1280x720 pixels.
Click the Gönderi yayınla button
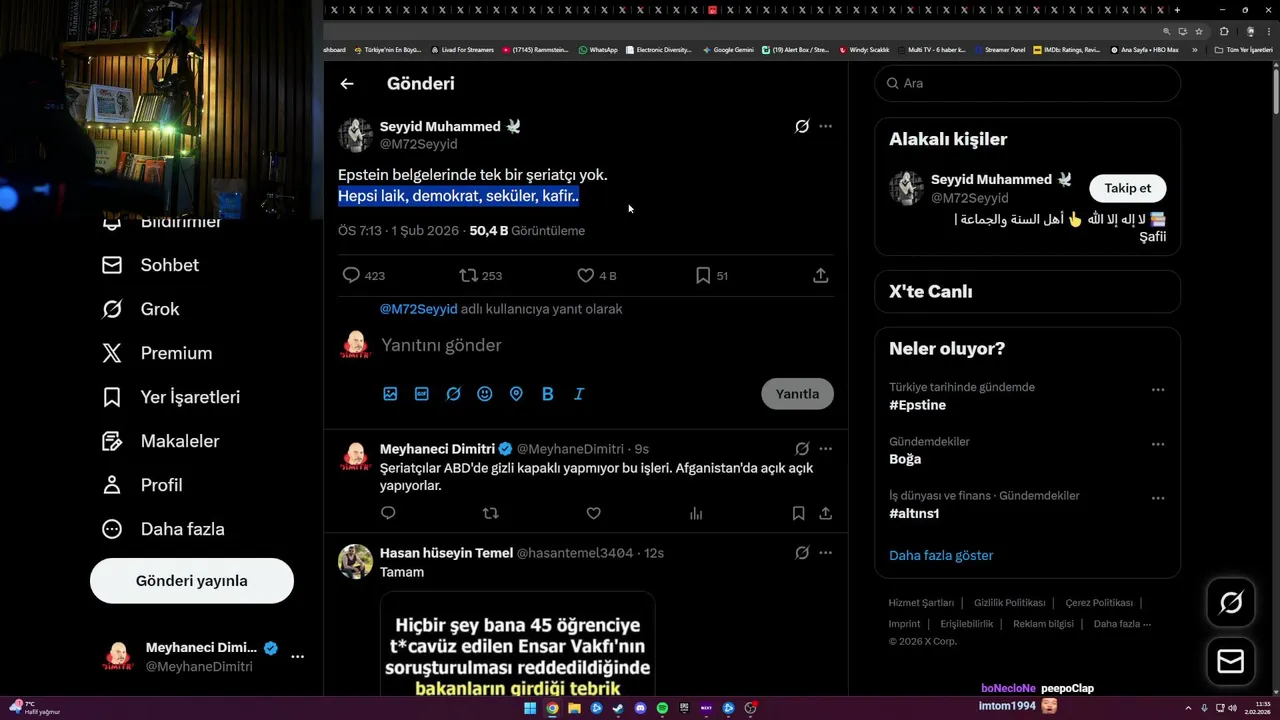[x=192, y=581]
